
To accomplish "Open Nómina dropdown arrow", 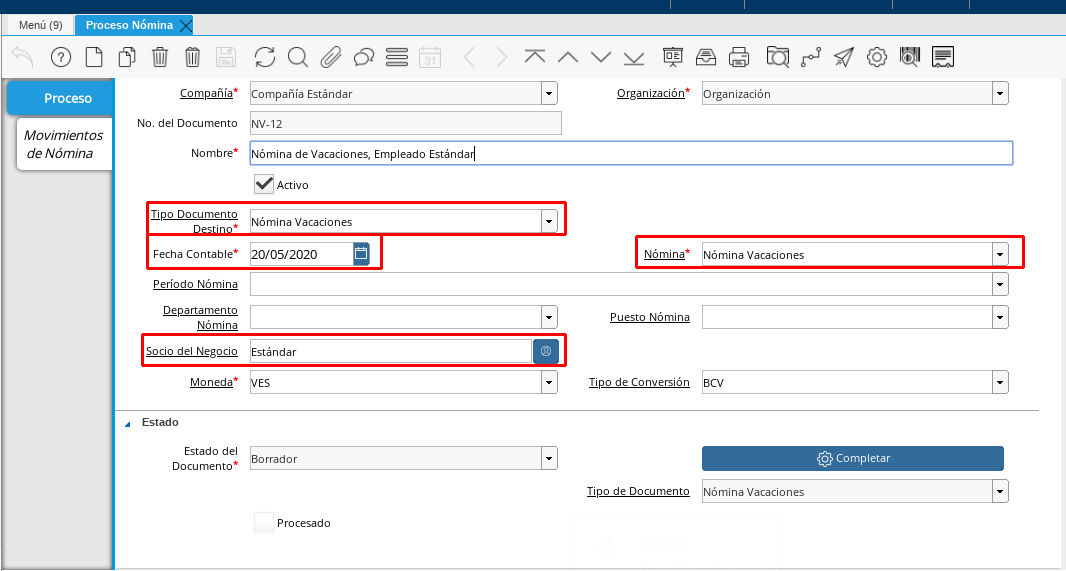I will point(1000,254).
